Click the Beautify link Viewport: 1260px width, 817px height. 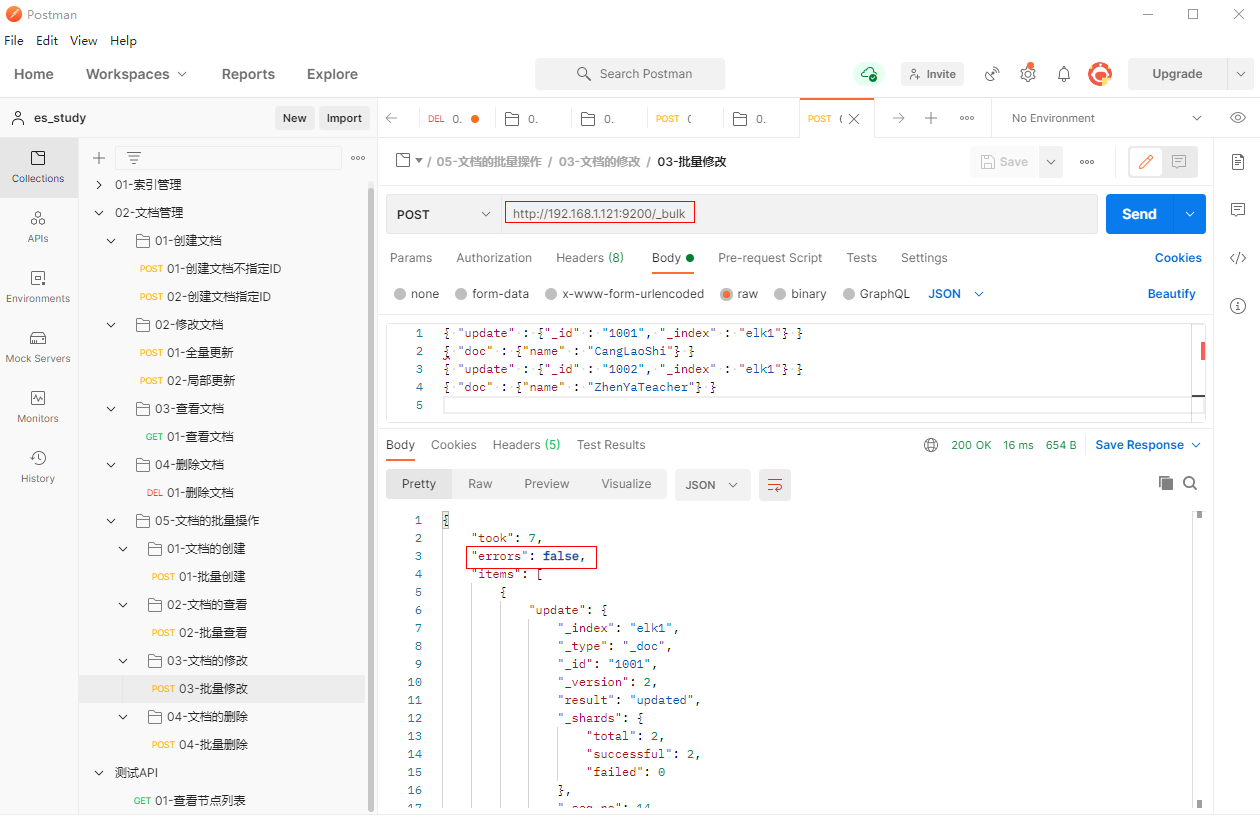point(1171,294)
